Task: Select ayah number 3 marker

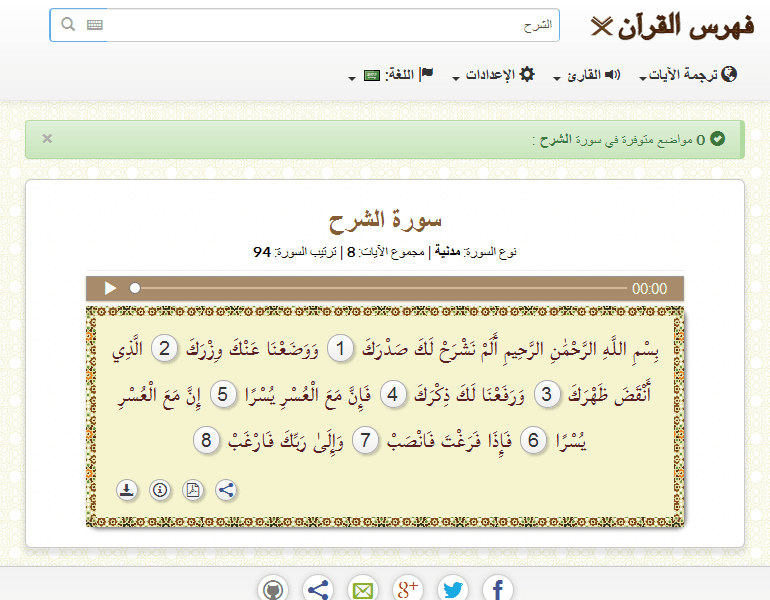Action: pyautogui.click(x=547, y=394)
